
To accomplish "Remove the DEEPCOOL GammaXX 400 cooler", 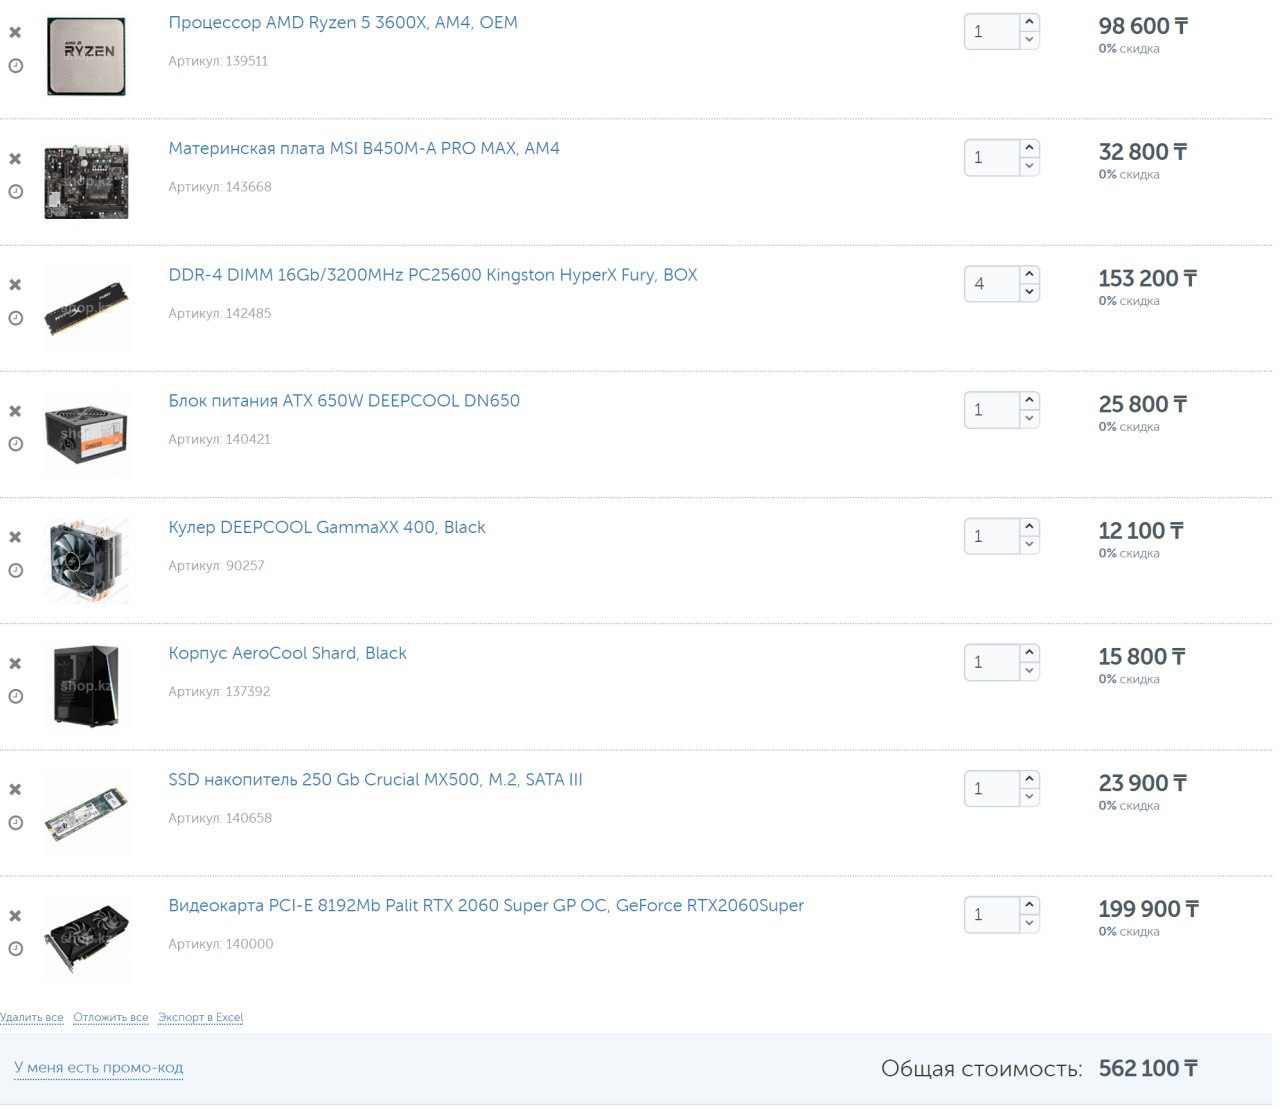I will pos(15,537).
